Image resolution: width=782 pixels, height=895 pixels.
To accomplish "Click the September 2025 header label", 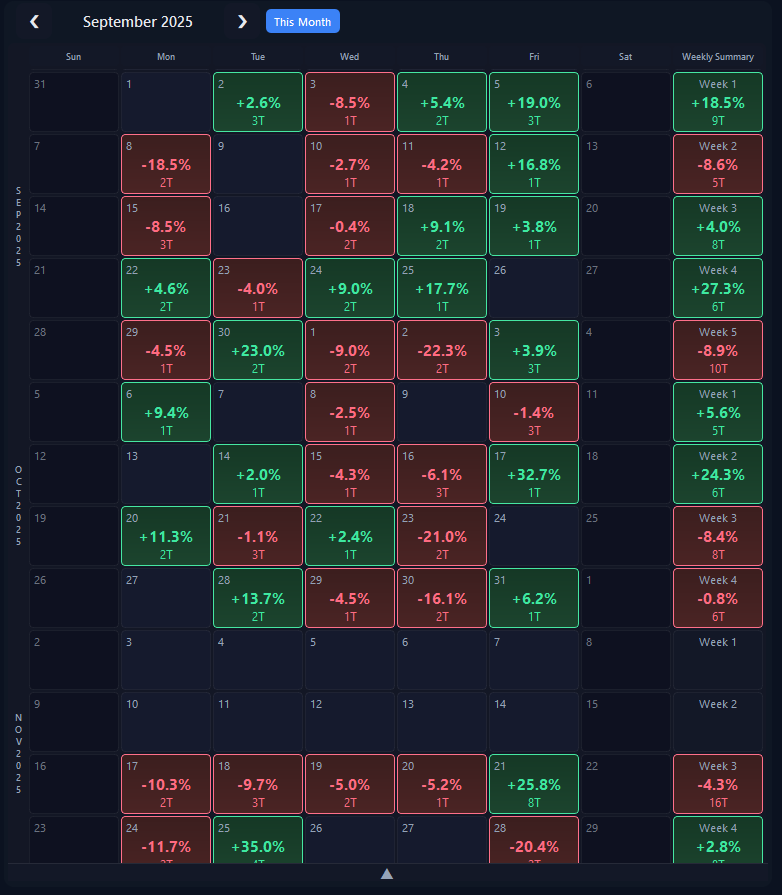I will tap(138, 21).
